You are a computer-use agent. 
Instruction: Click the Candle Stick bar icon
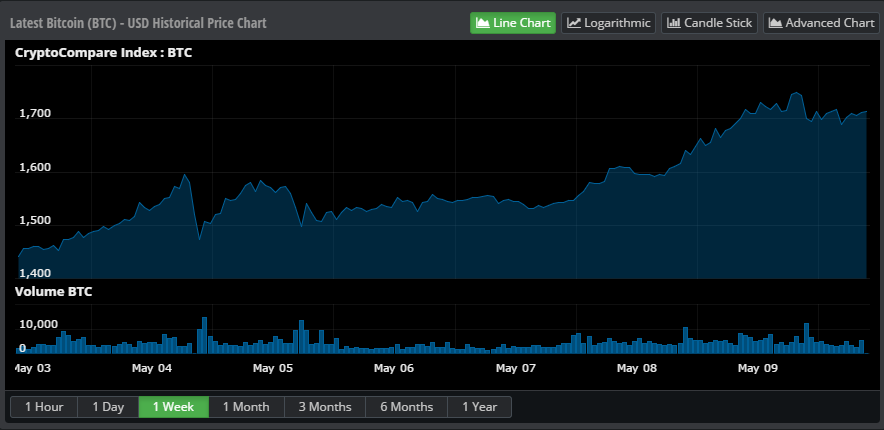[x=673, y=23]
